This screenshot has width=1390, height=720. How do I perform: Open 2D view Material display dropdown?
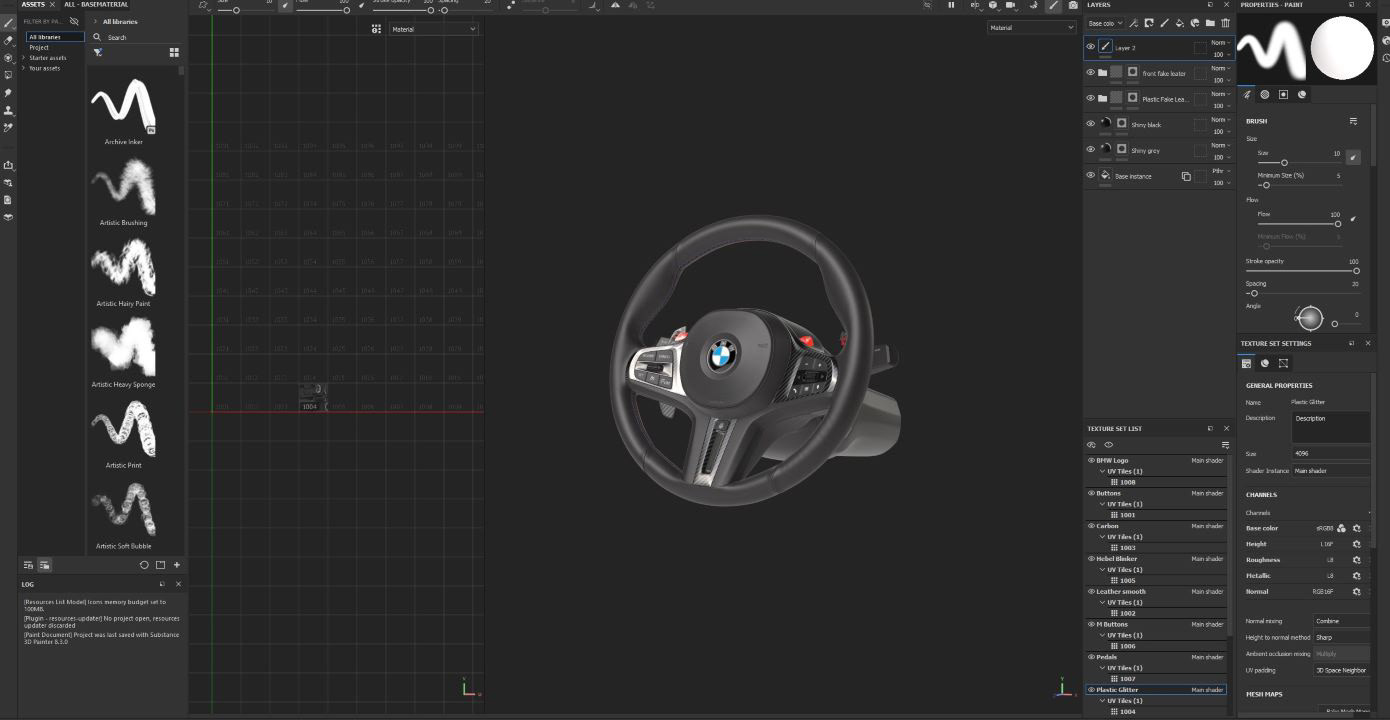[433, 29]
